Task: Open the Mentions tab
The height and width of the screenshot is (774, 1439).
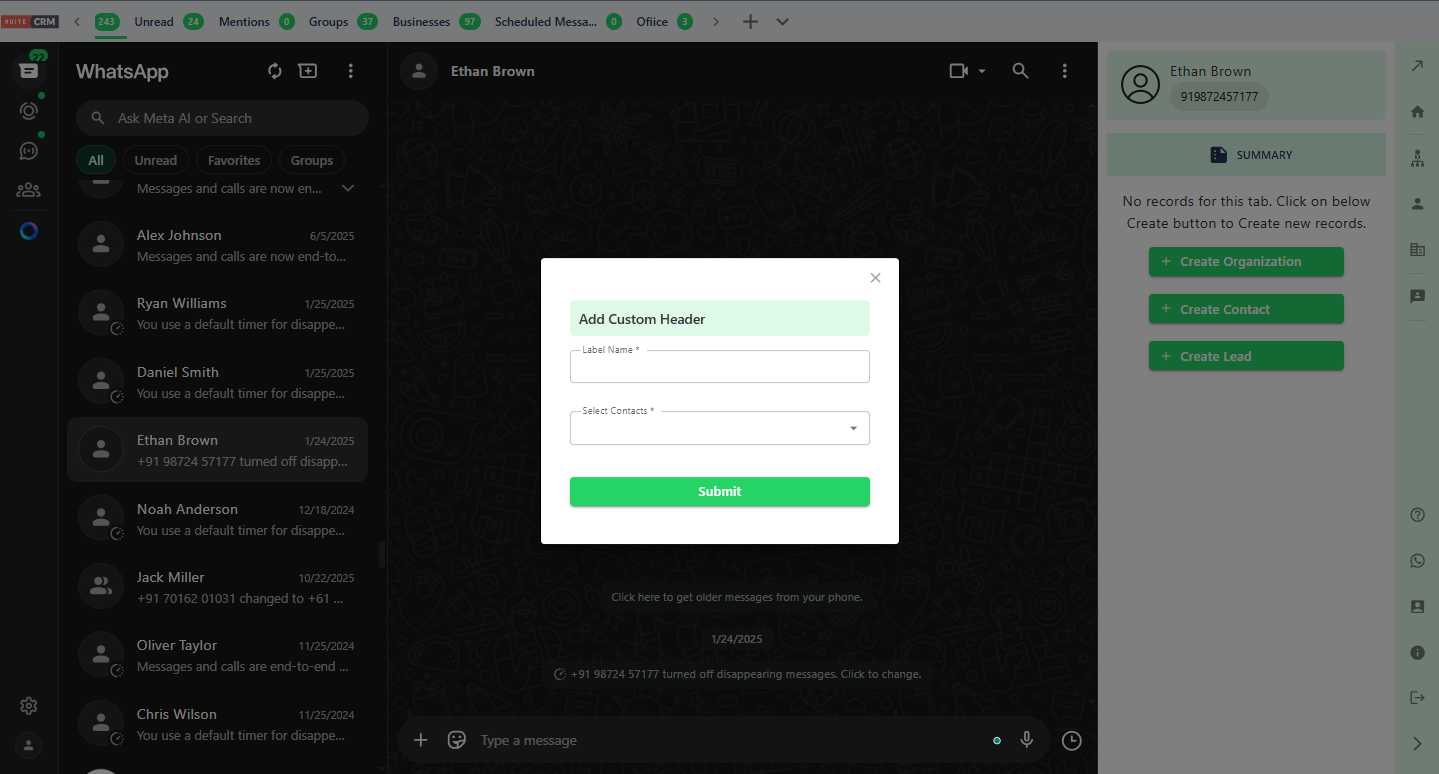Action: tap(246, 20)
